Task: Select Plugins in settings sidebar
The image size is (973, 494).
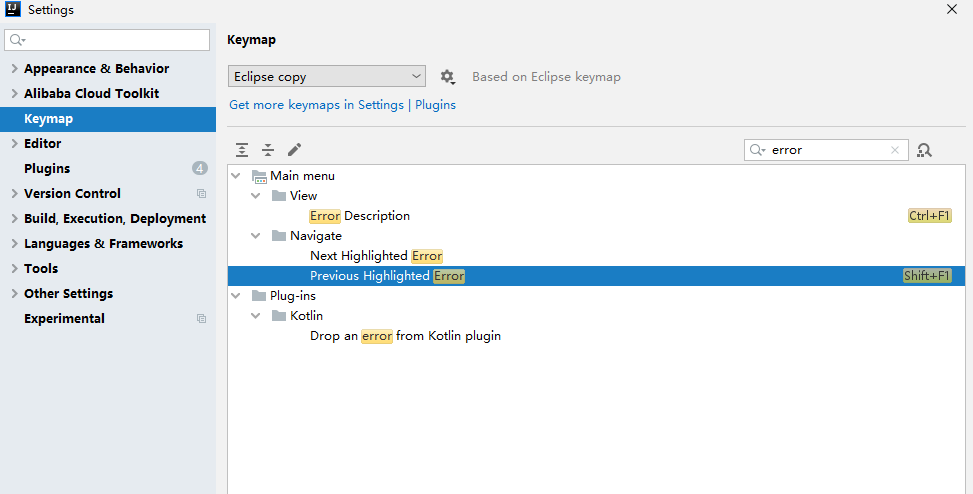Action: (x=47, y=169)
